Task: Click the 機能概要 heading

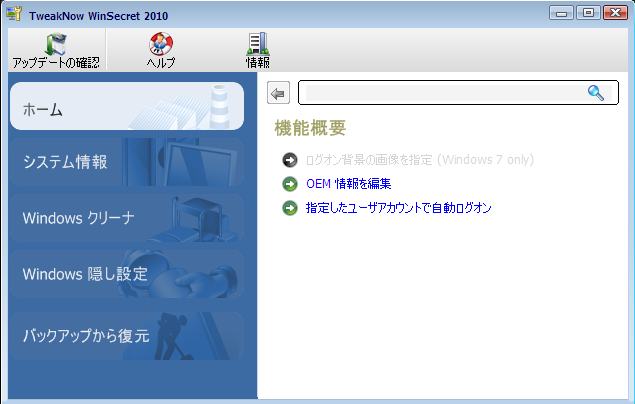Action: [x=310, y=128]
